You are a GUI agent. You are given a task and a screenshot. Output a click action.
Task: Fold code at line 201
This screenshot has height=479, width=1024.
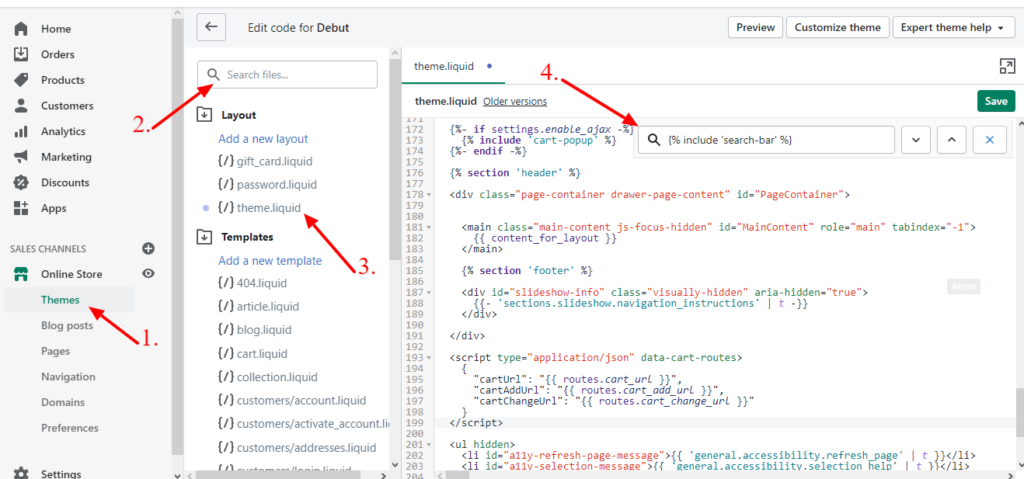tap(428, 444)
